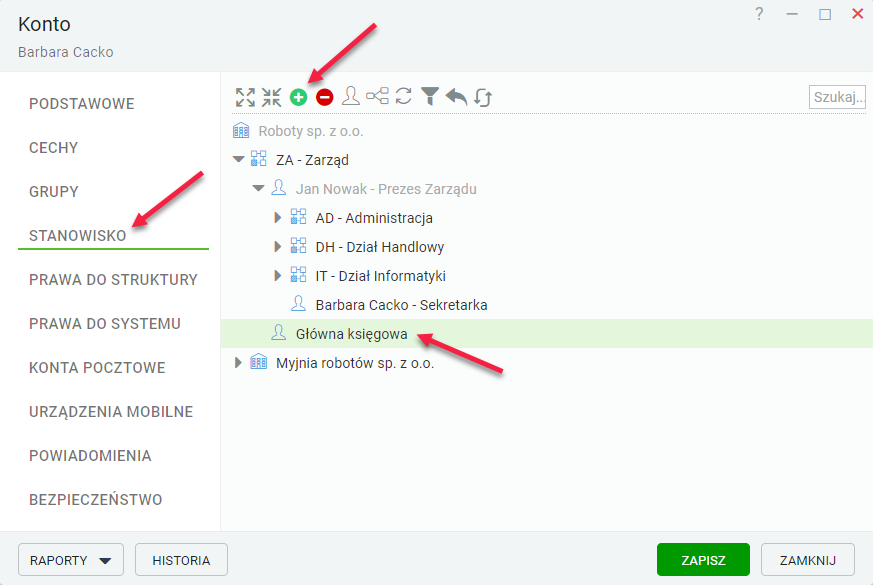Image resolution: width=873 pixels, height=585 pixels.
Task: Expand all tree nodes icon
Action: (x=245, y=97)
